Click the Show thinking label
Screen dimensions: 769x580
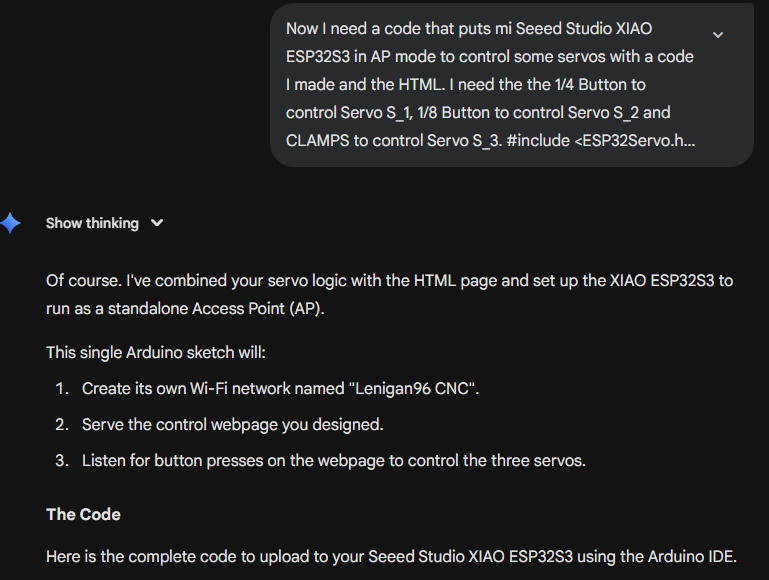point(92,223)
